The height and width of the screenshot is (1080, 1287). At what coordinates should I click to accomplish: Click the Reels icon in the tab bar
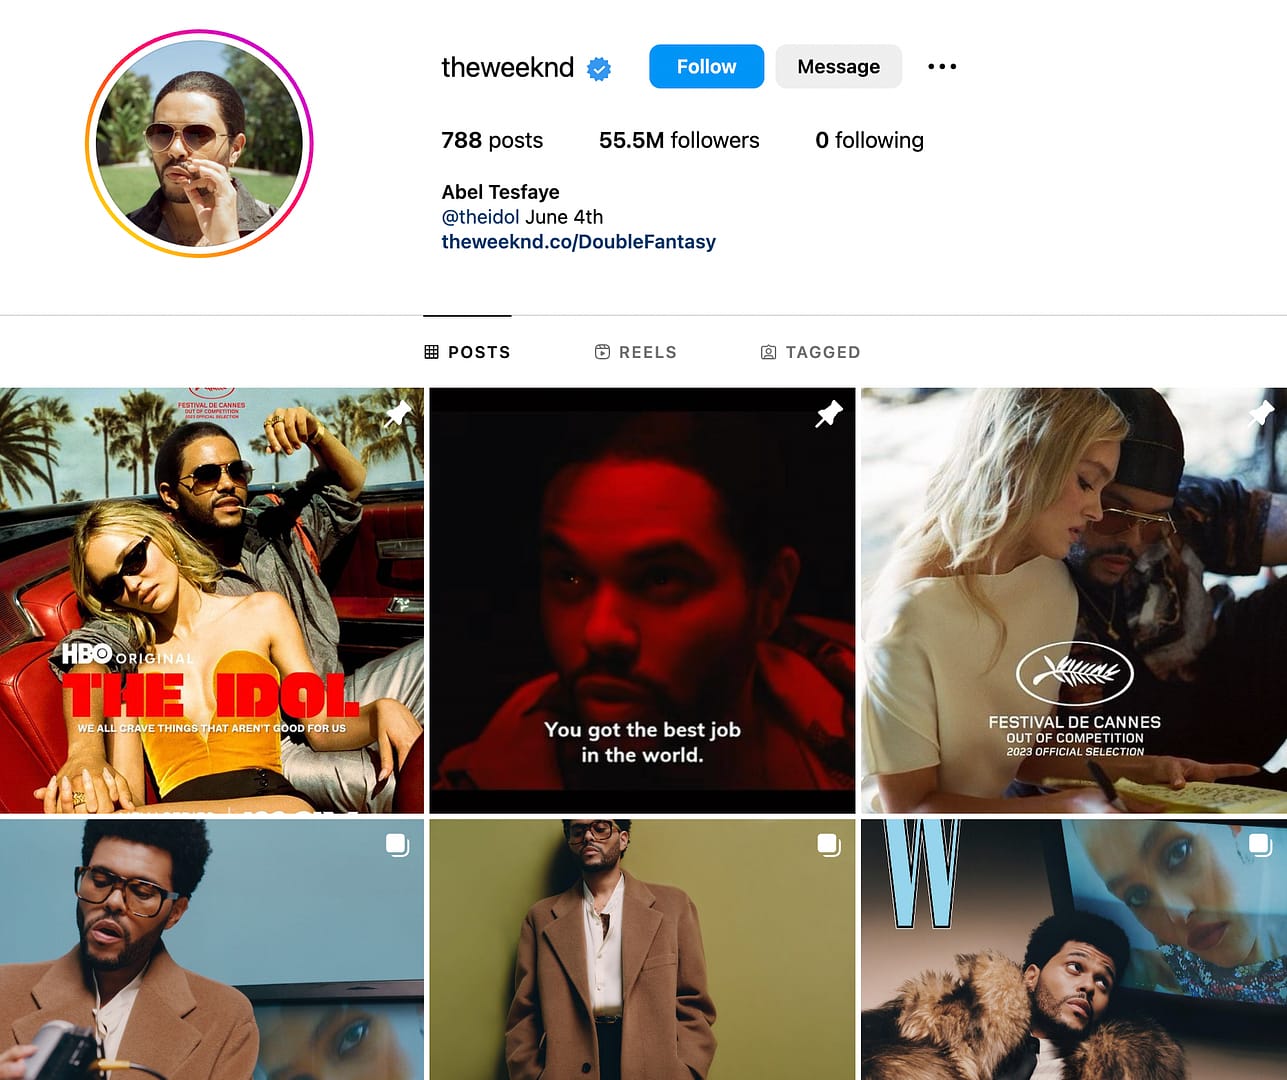[602, 352]
